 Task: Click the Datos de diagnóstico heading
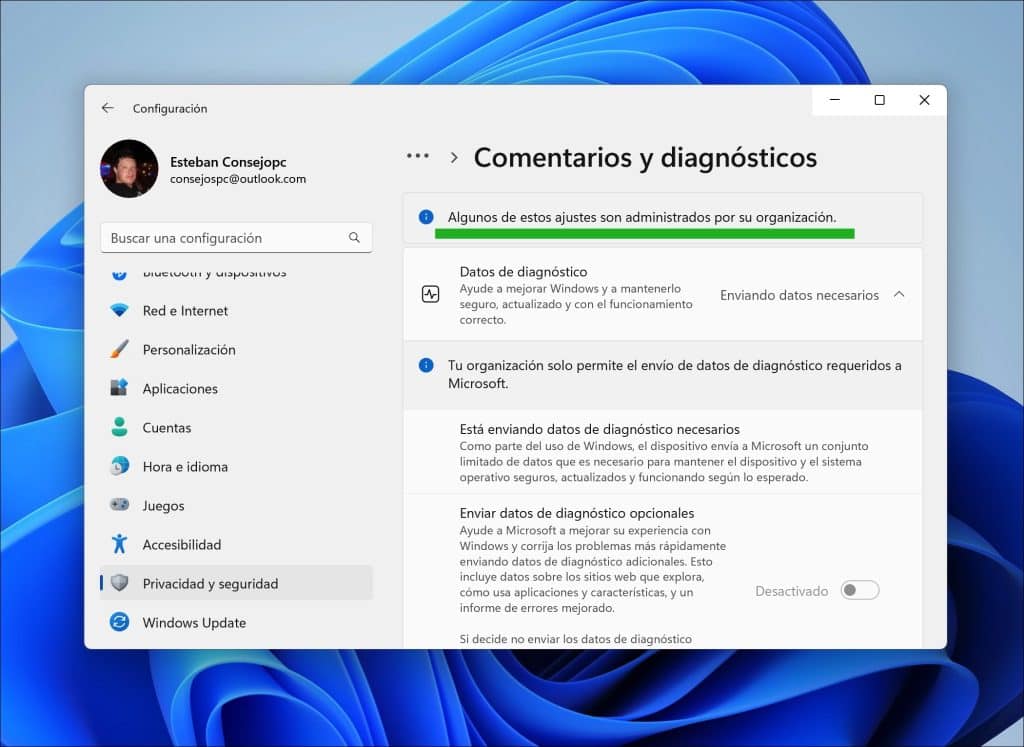pos(523,272)
